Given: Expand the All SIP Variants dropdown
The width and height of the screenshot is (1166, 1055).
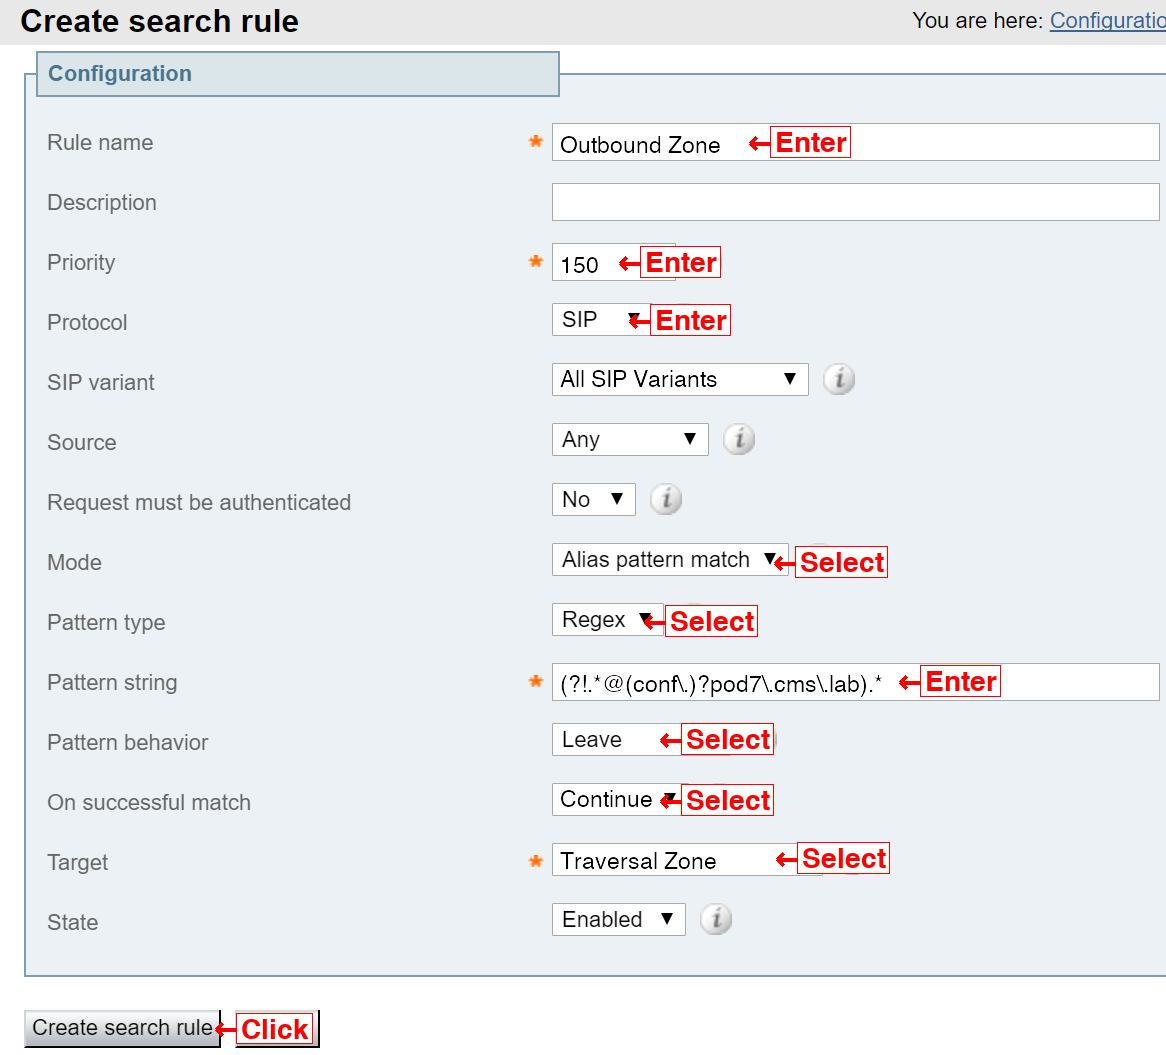Looking at the screenshot, I should (x=680, y=379).
